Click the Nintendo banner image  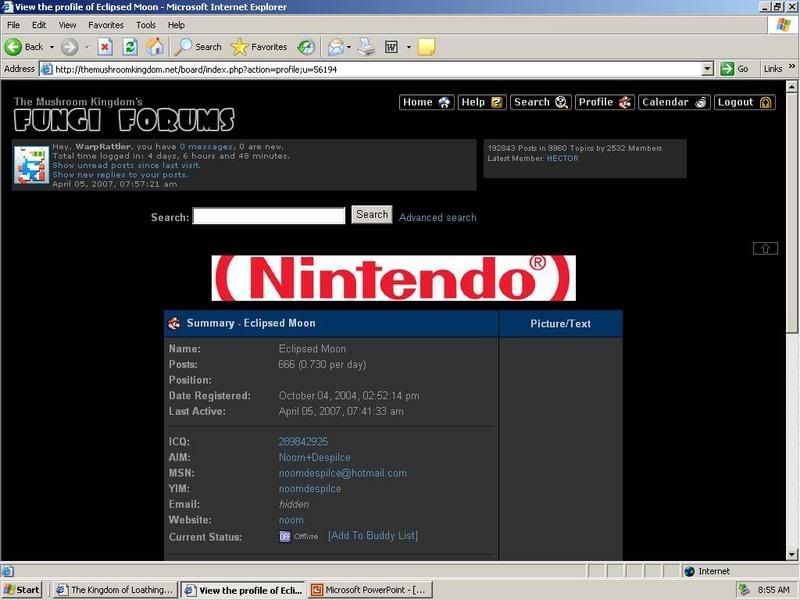pos(393,278)
